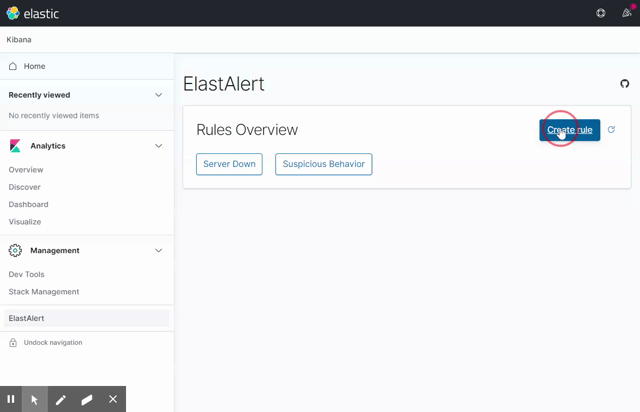Open Visualize in navigation

[x=25, y=222]
